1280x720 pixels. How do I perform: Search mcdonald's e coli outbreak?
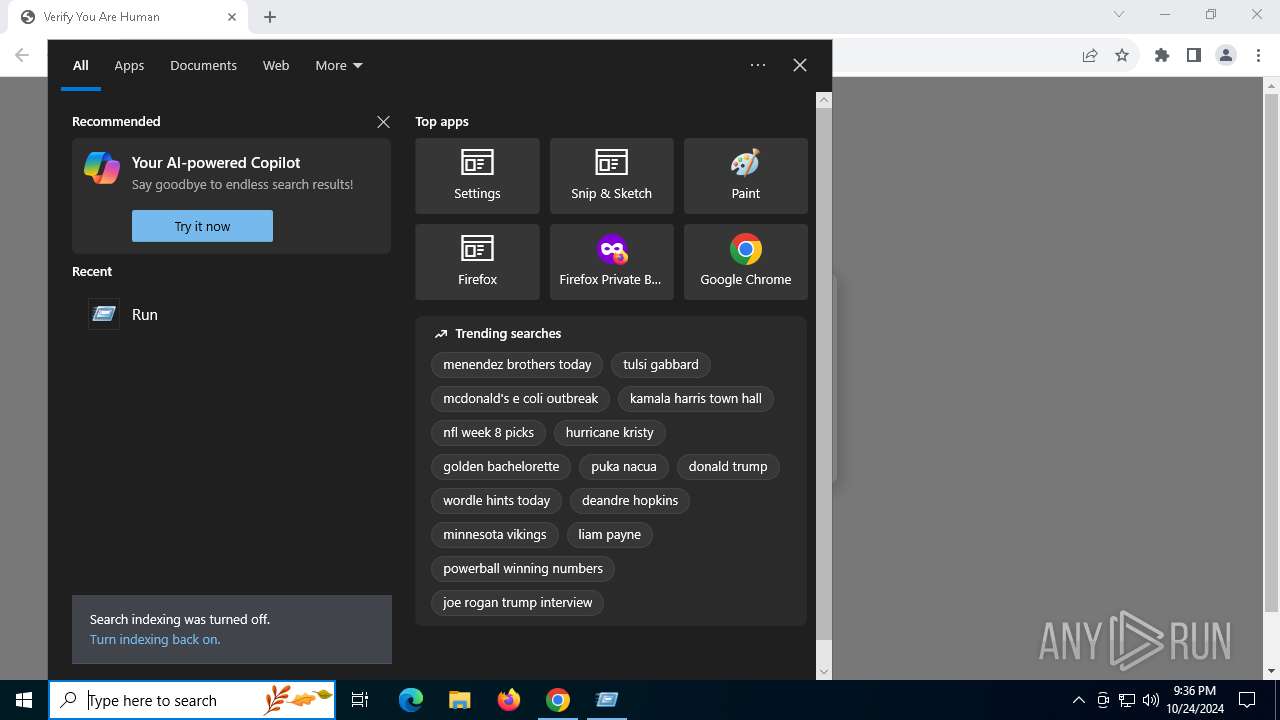tap(520, 399)
